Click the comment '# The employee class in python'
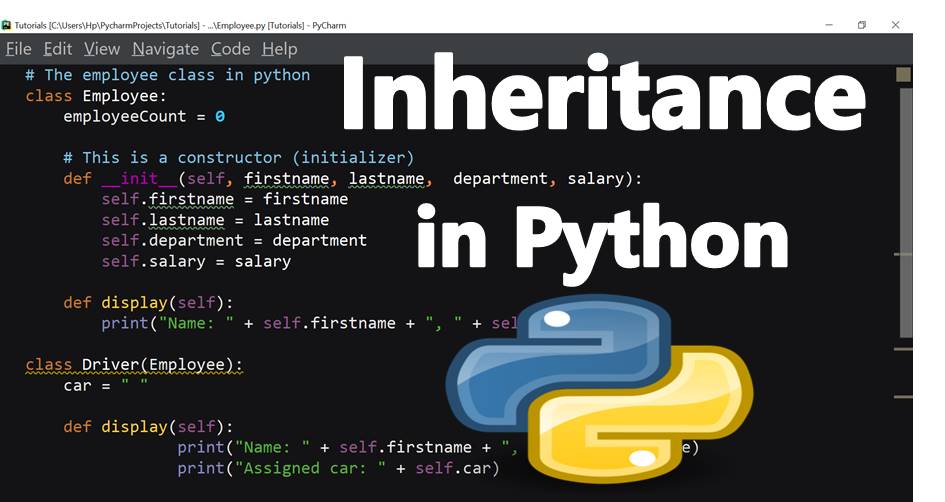The image size is (945, 502). pos(168,75)
